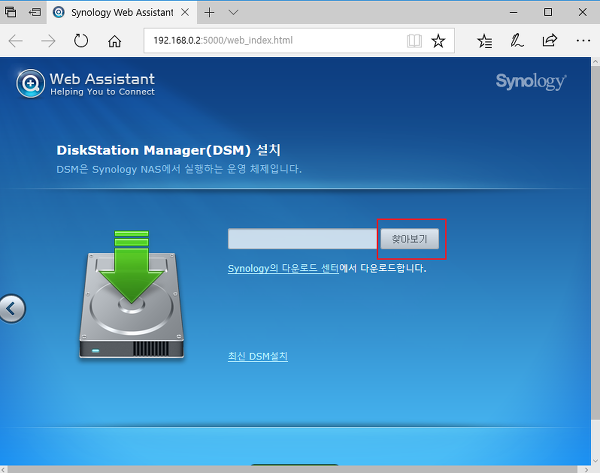Click the Synology brand logo
Viewport: 600px width, 473px height.
[531, 82]
